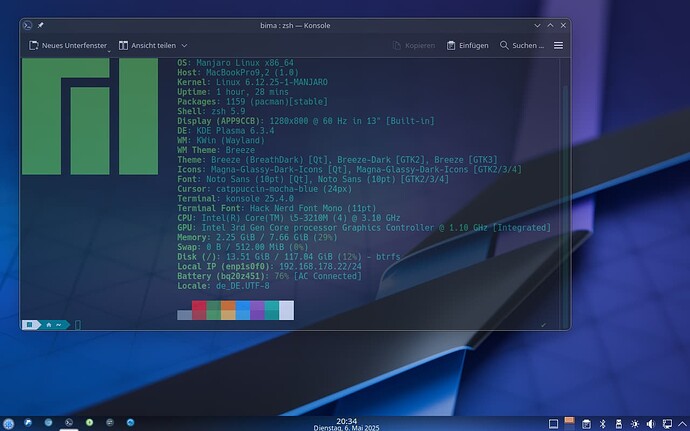
Task: Open the volume tray icon
Action: click(651, 424)
